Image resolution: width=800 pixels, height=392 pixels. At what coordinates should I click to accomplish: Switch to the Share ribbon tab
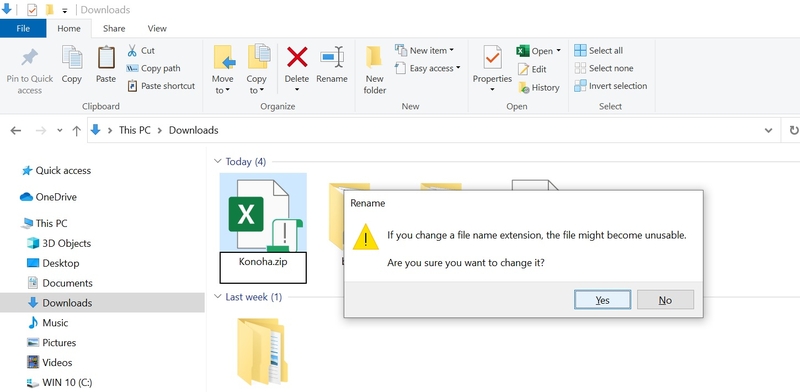114,29
